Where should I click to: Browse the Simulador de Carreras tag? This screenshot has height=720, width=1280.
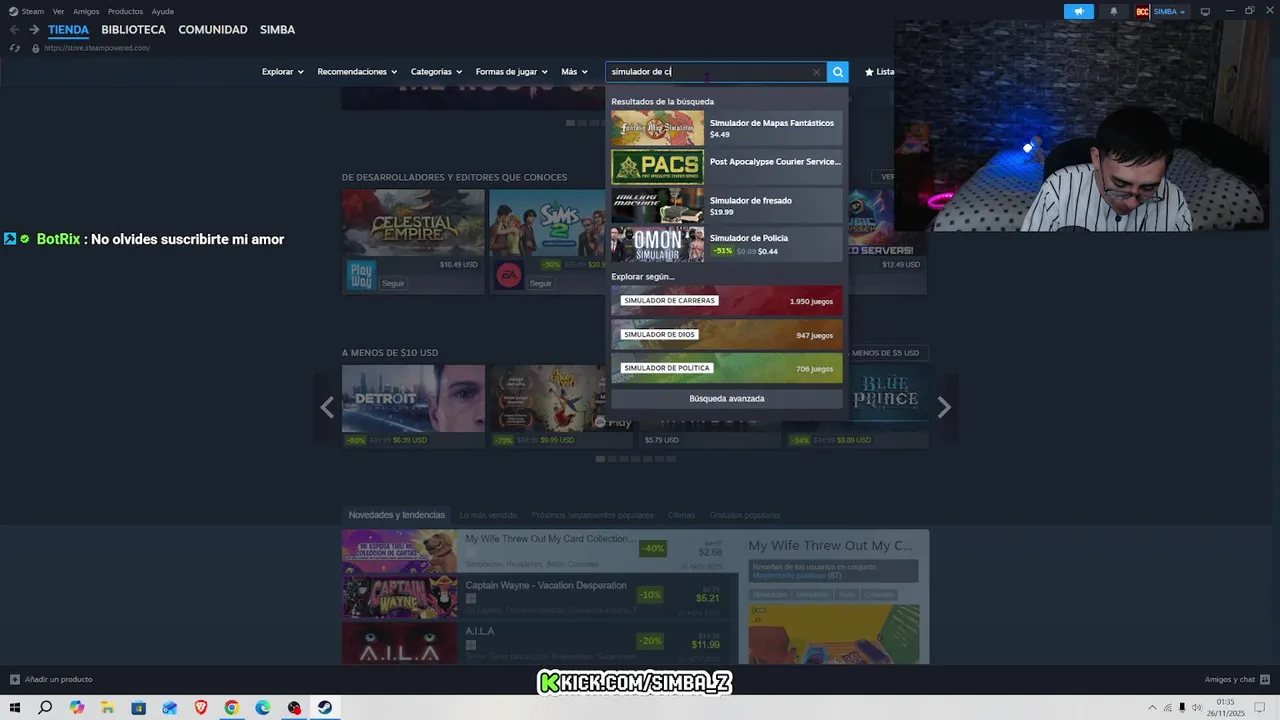pyautogui.click(x=727, y=301)
